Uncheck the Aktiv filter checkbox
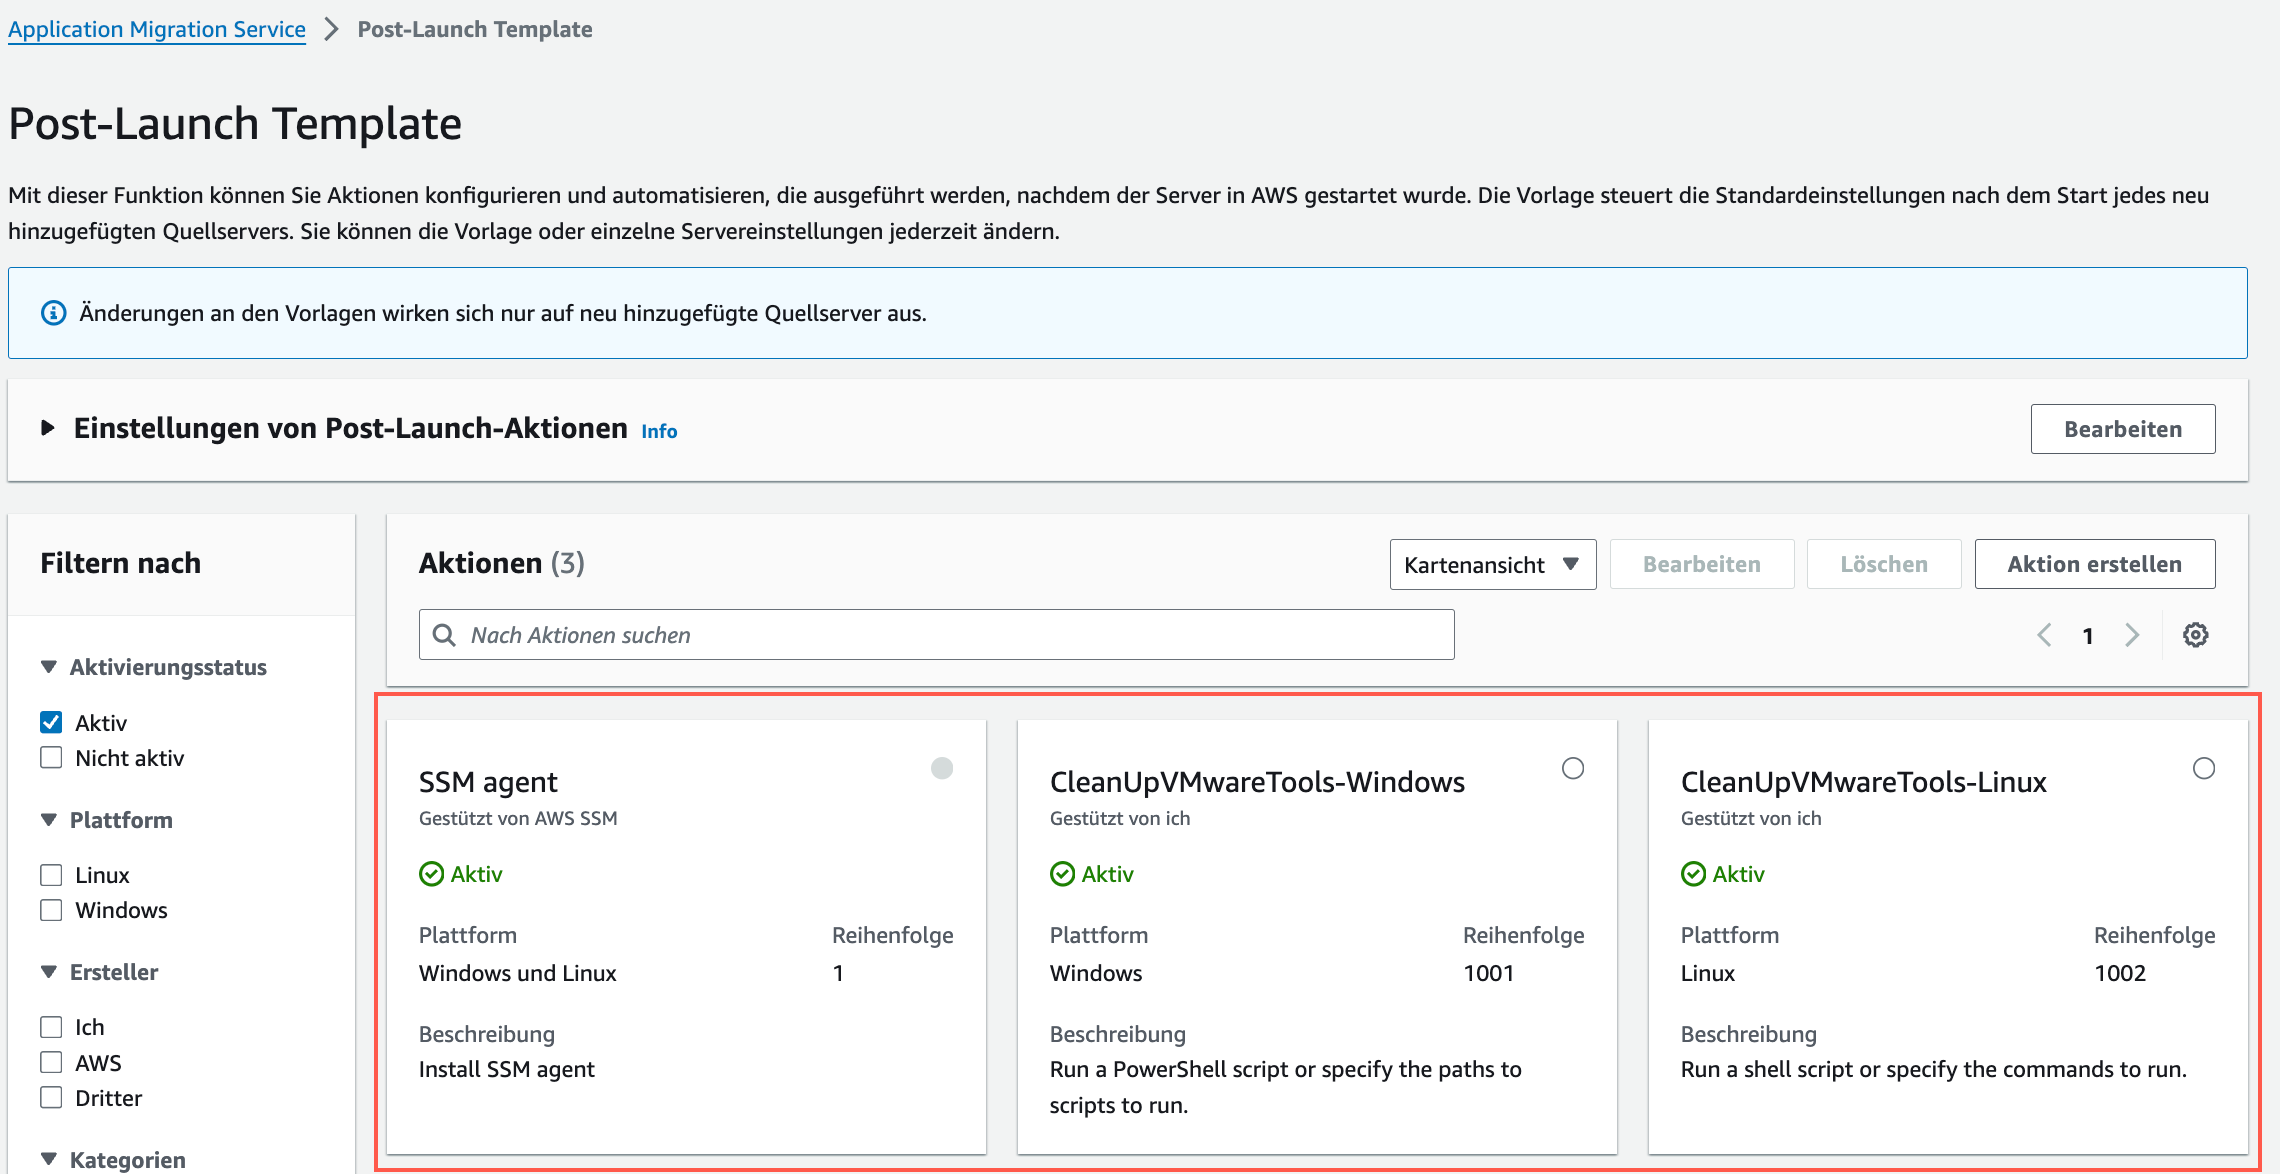This screenshot has width=2280, height=1174. [51, 722]
